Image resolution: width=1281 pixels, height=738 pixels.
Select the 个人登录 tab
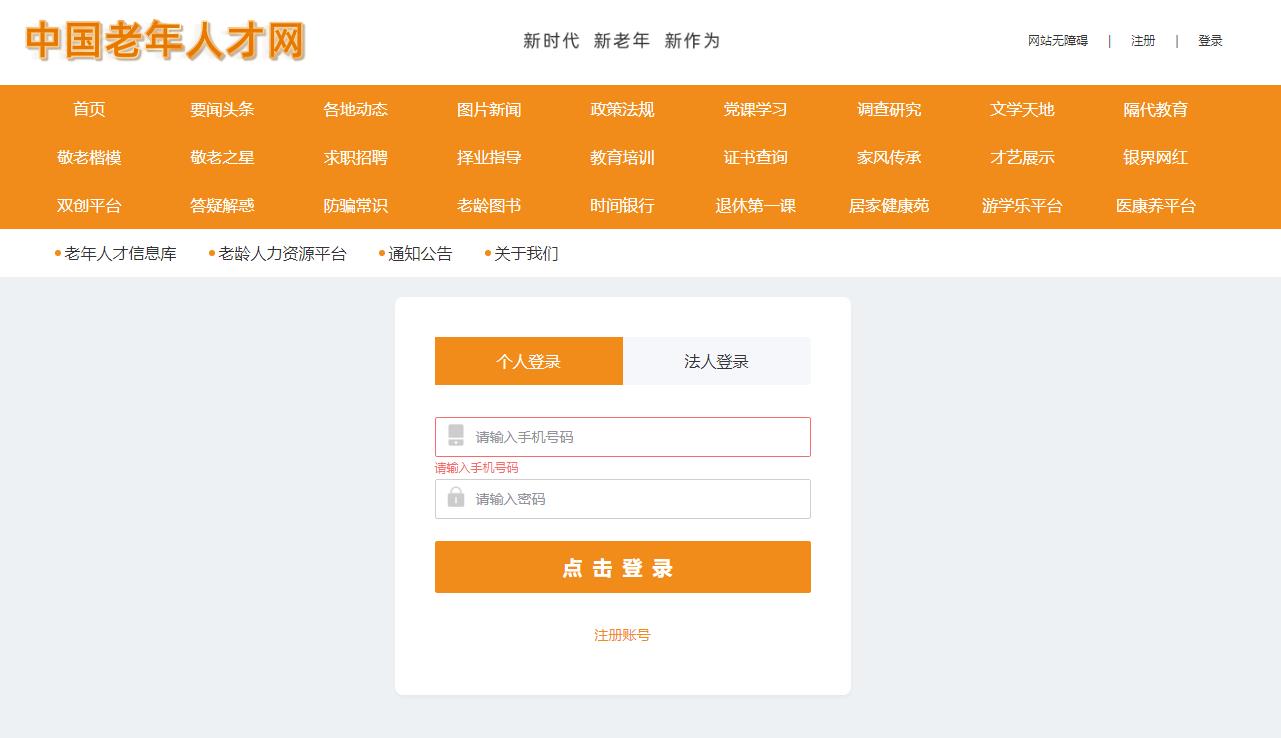[529, 361]
